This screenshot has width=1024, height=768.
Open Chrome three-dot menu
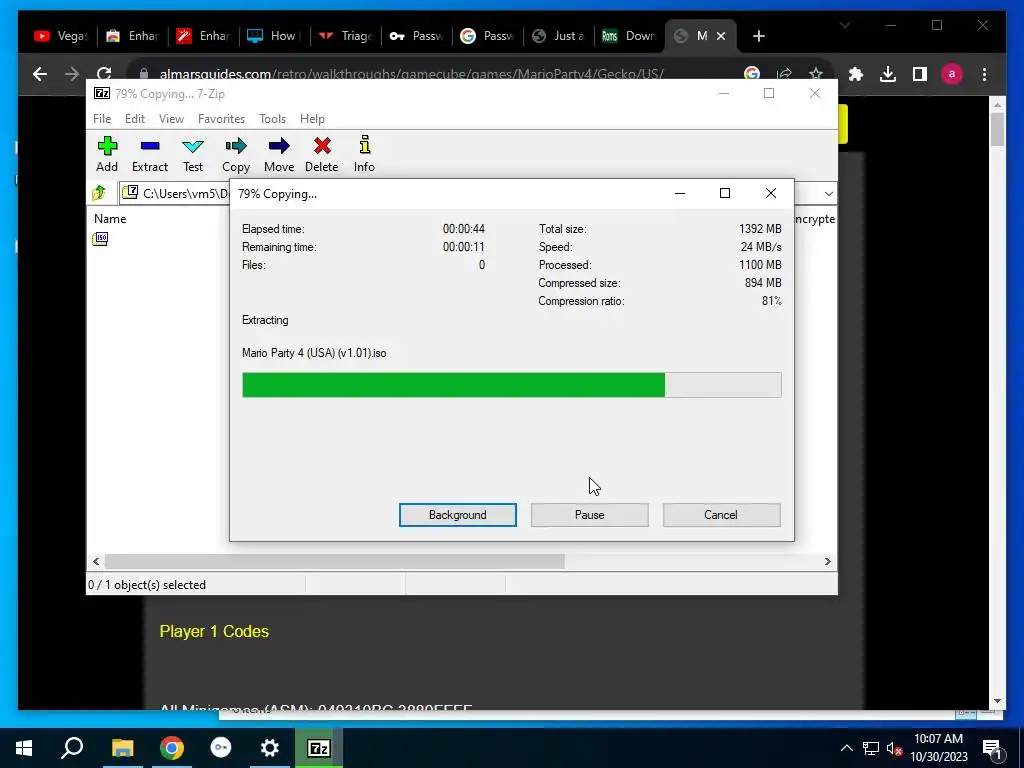coord(984,74)
